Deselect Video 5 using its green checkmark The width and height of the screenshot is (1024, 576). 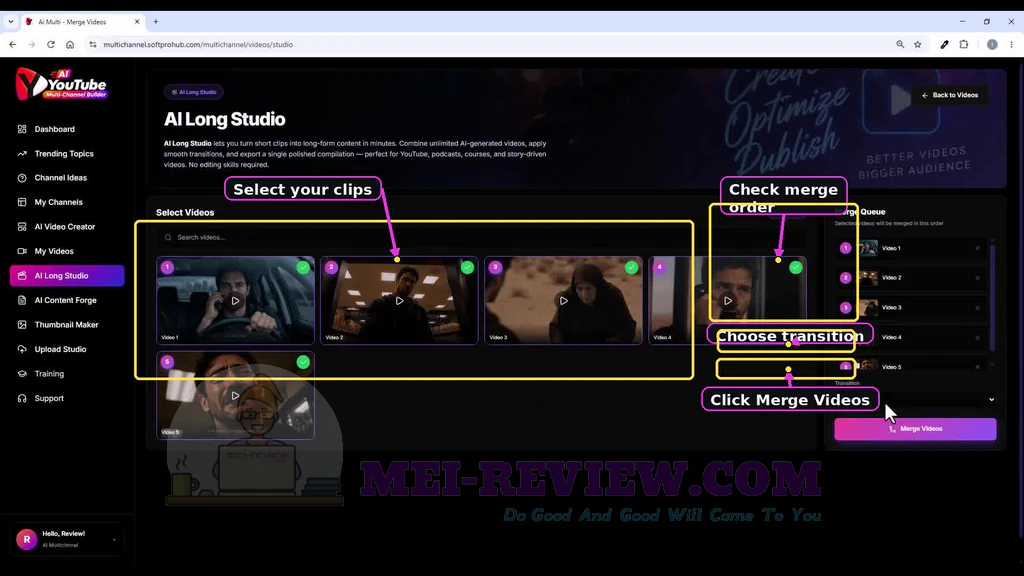(x=303, y=362)
